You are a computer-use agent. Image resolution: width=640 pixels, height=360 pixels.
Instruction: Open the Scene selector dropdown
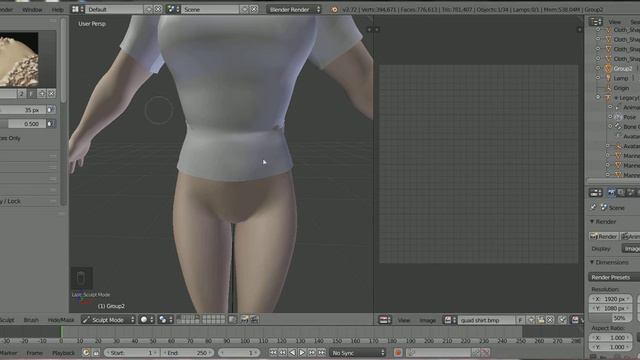(x=210, y=9)
